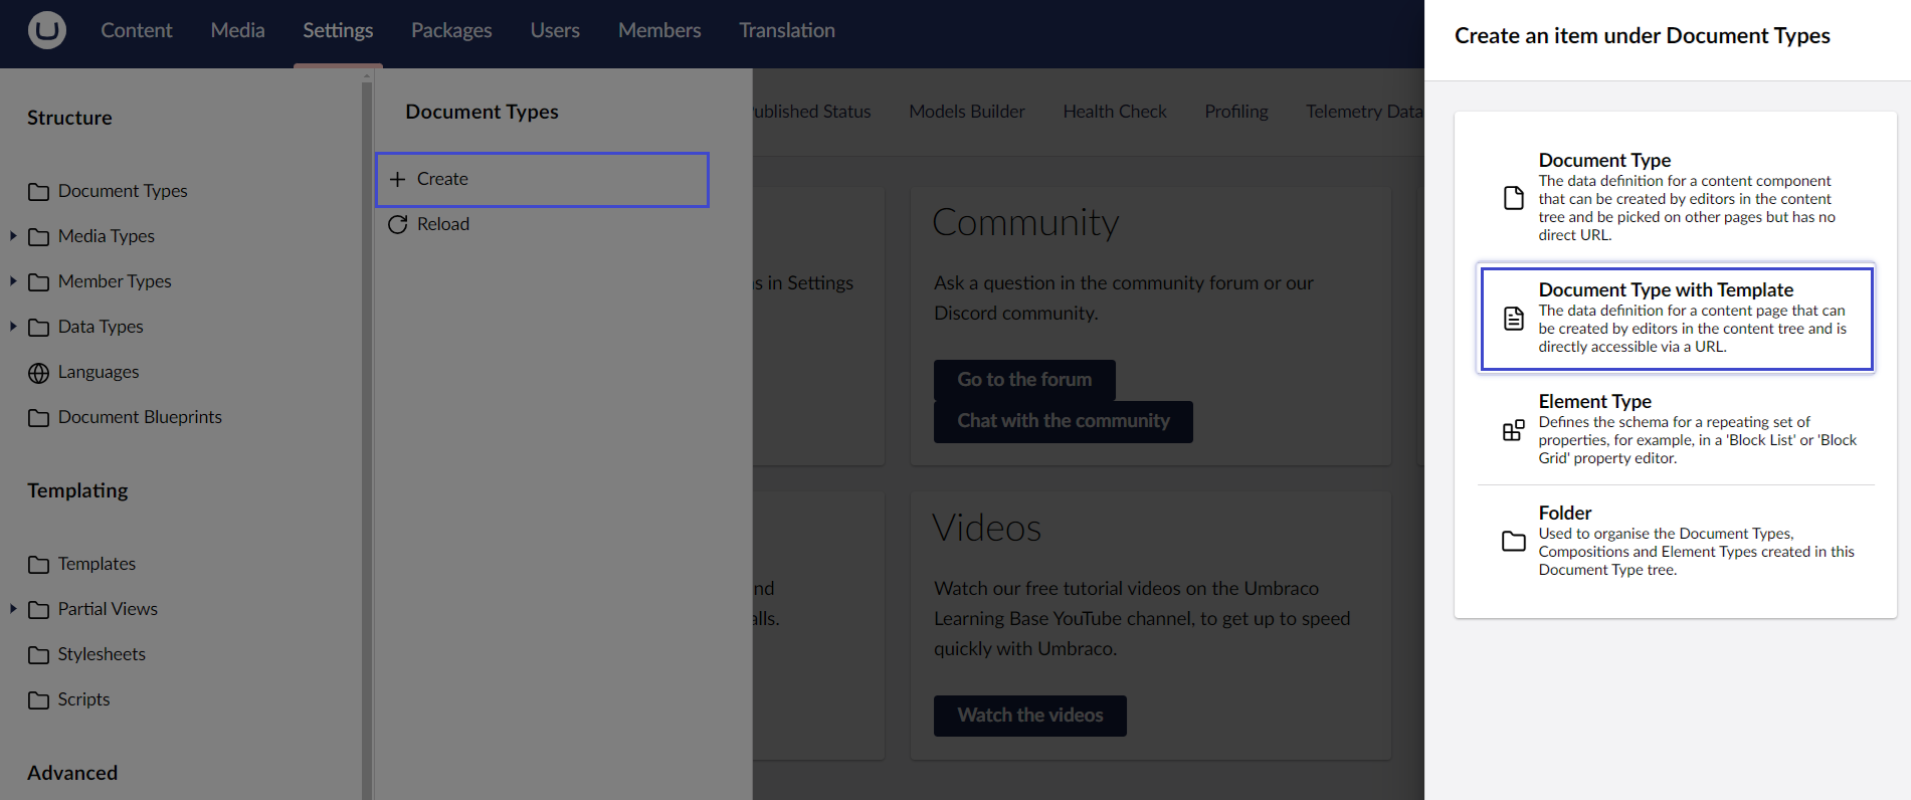Expand the Media Types tree node
The width and height of the screenshot is (1911, 800).
click(x=13, y=236)
